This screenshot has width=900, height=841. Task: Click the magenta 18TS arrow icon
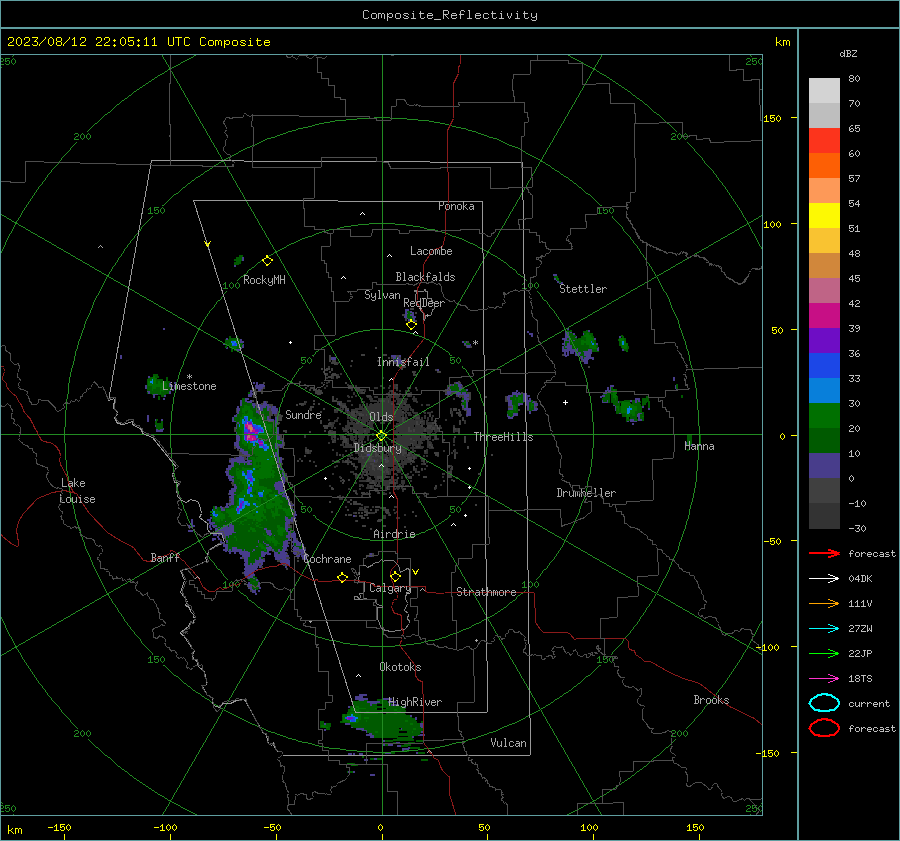tap(824, 679)
